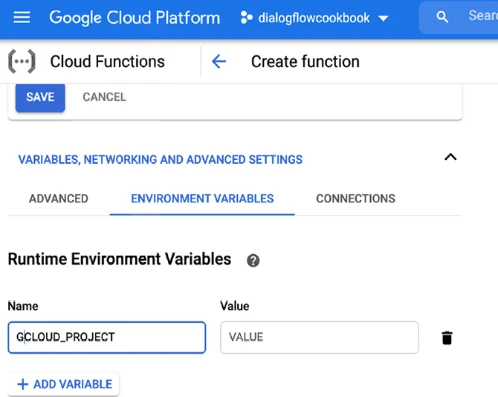Click the ADD VARIABLE button
The width and height of the screenshot is (498, 397).
click(x=64, y=384)
